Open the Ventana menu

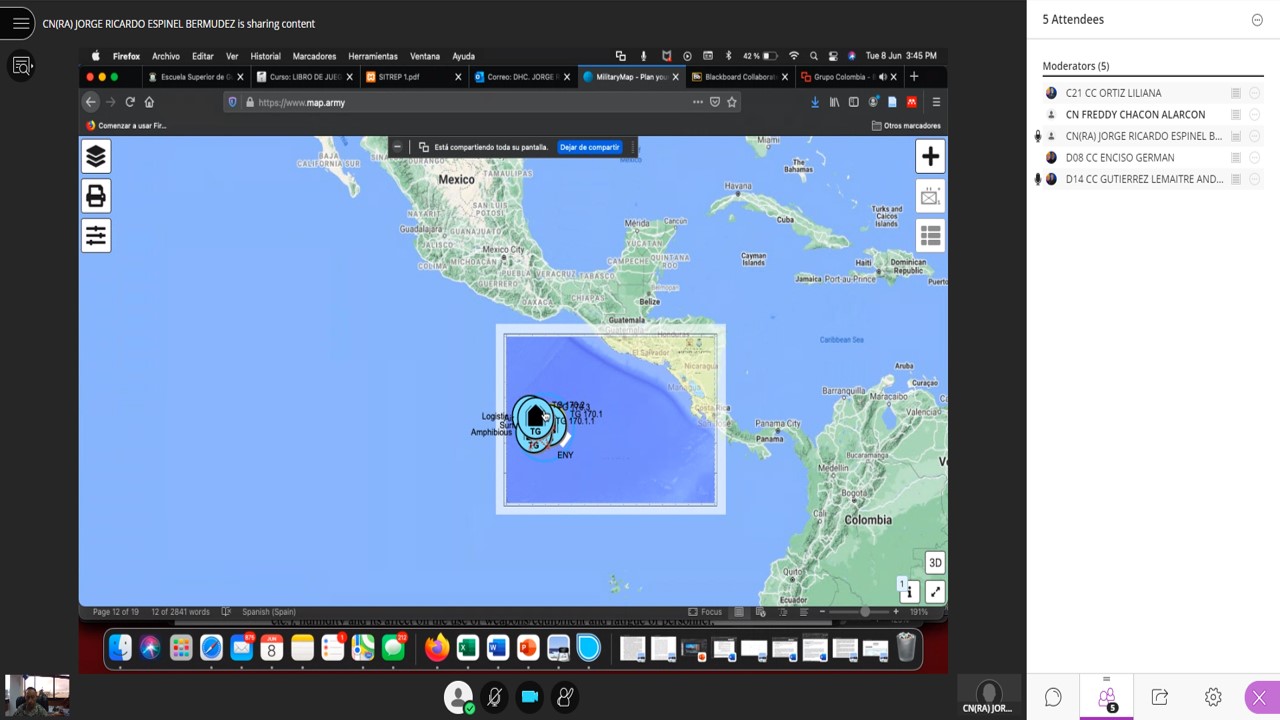(424, 56)
